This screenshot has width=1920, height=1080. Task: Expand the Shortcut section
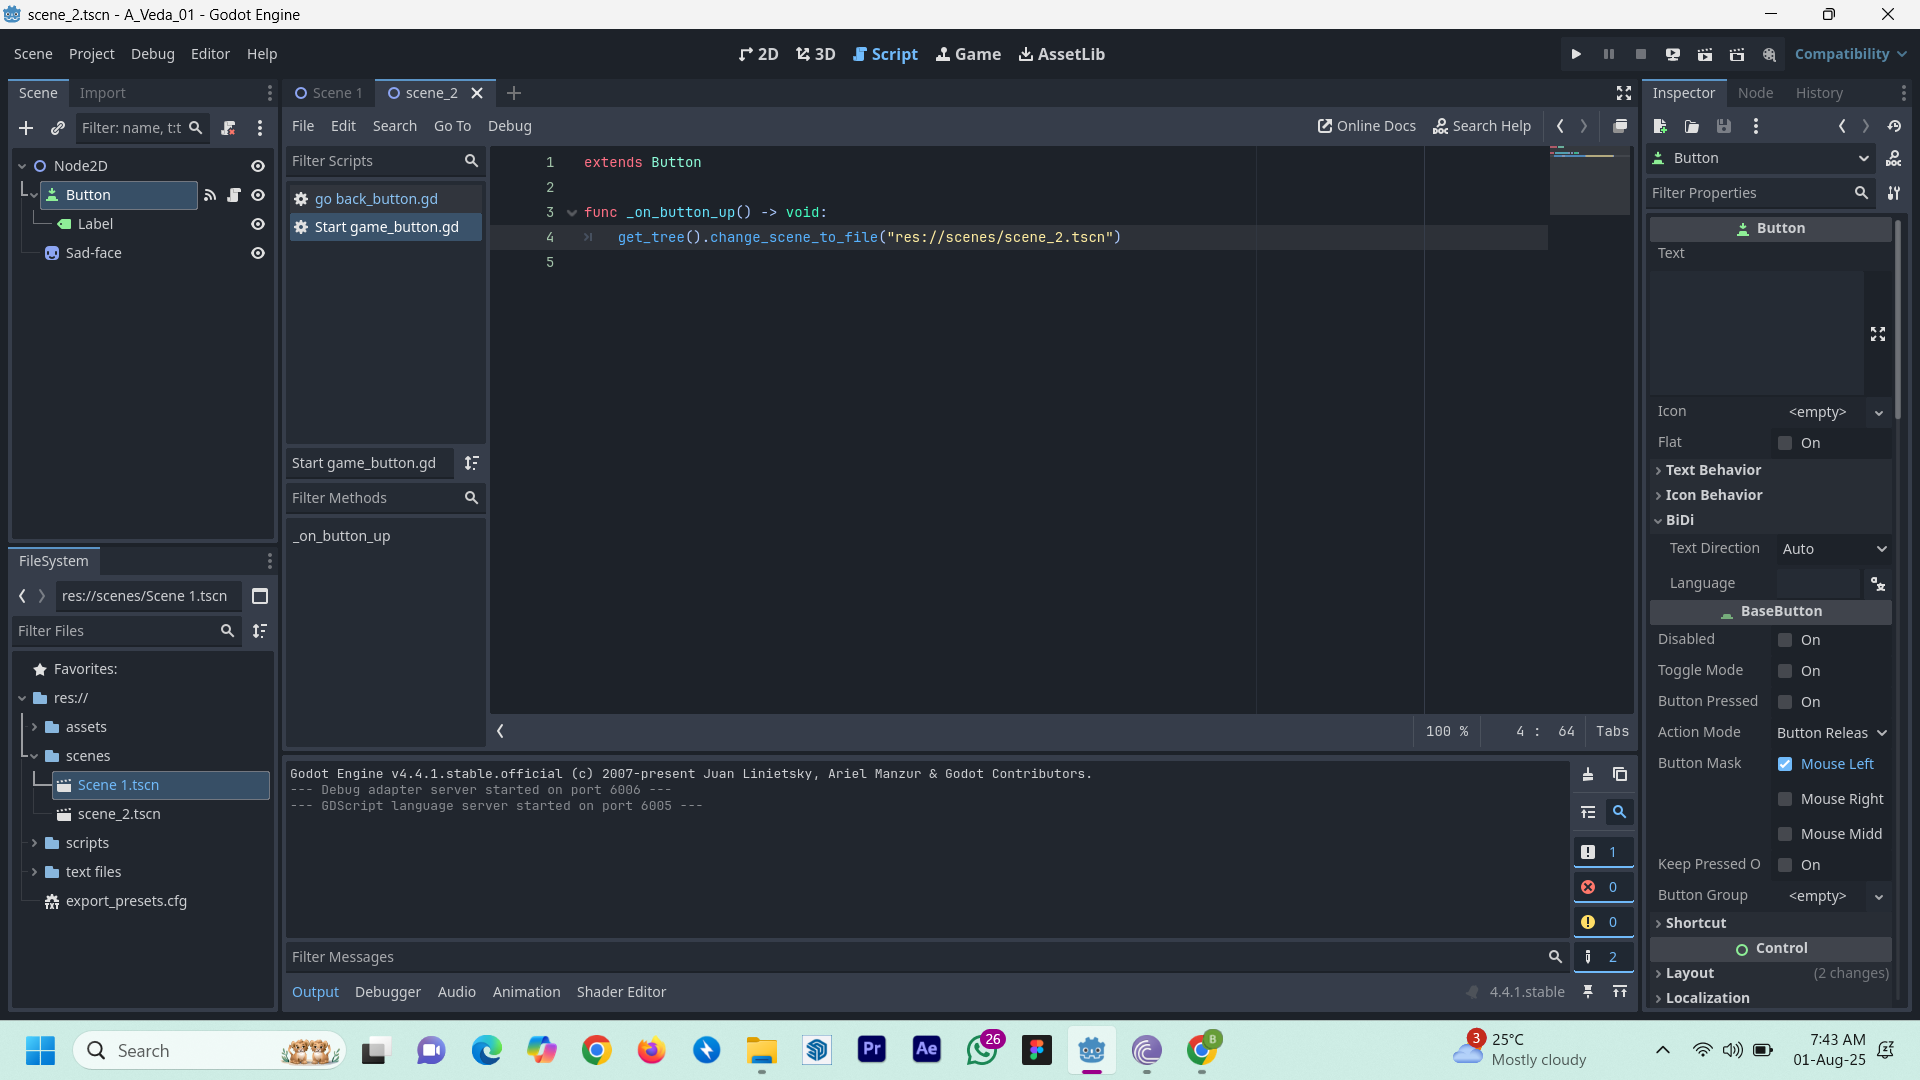pyautogui.click(x=1695, y=923)
